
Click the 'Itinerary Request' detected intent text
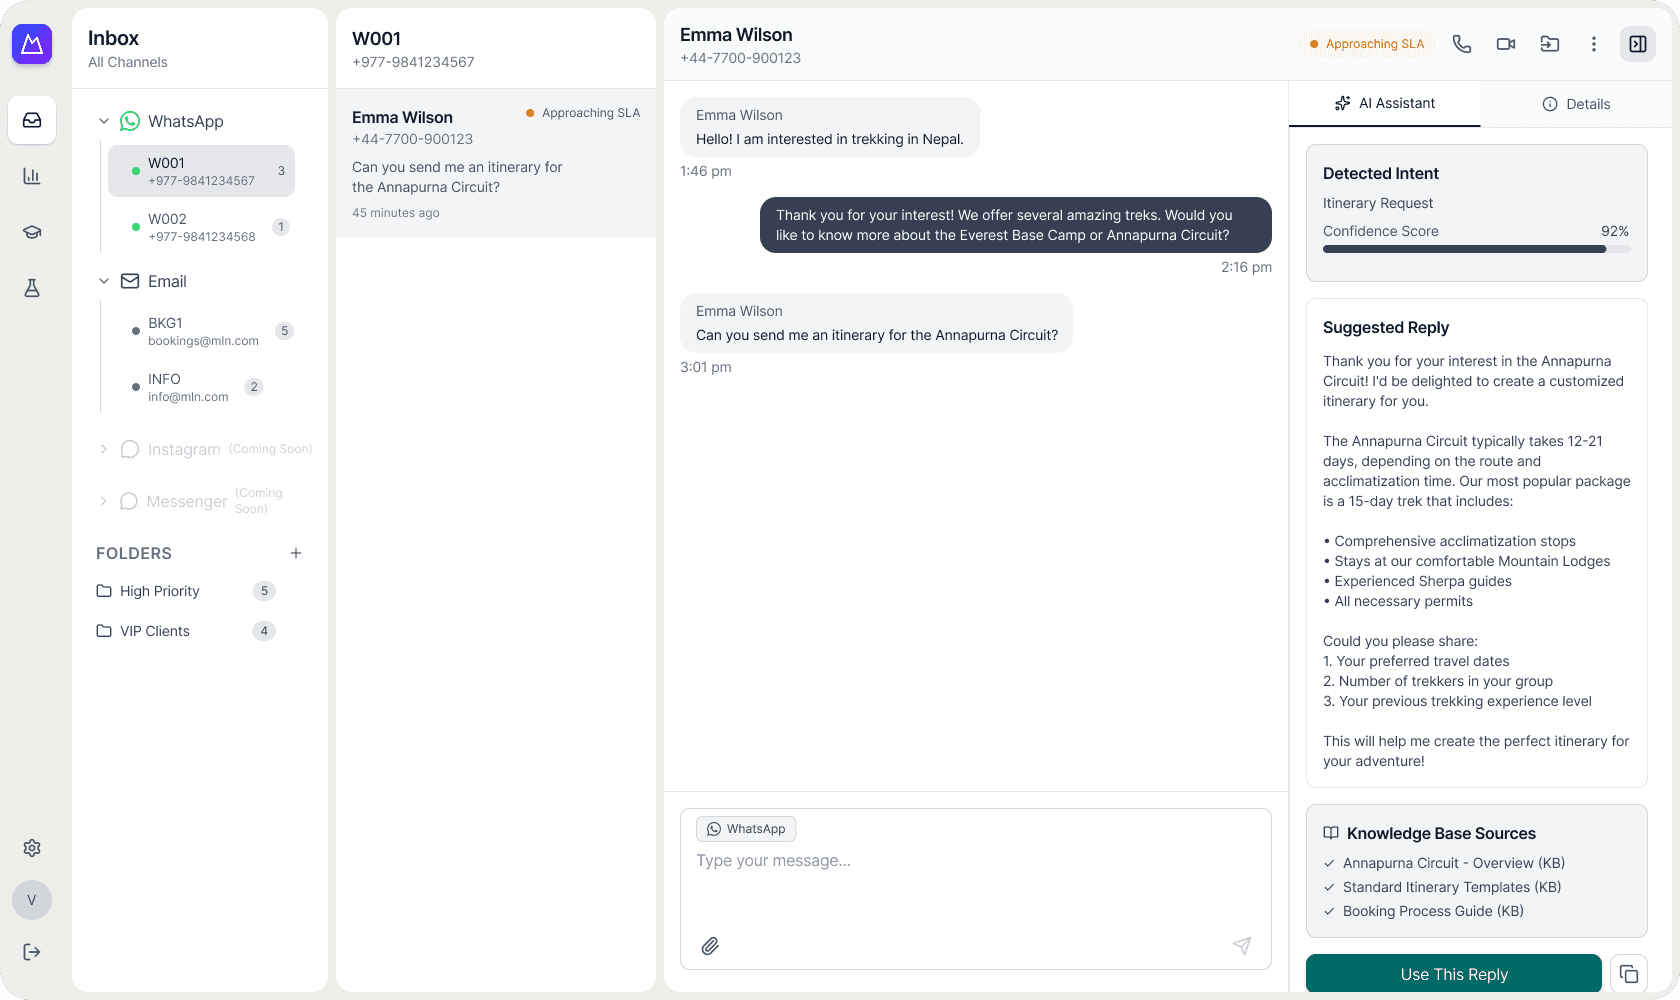click(x=1378, y=203)
